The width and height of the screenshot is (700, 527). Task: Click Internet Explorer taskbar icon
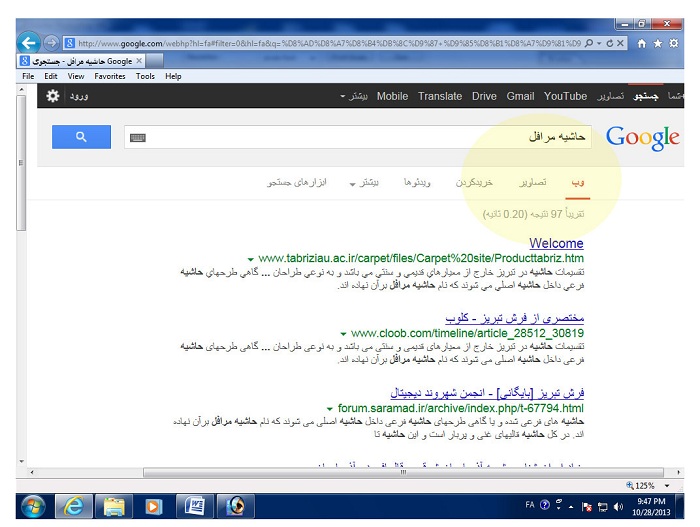[x=74, y=506]
